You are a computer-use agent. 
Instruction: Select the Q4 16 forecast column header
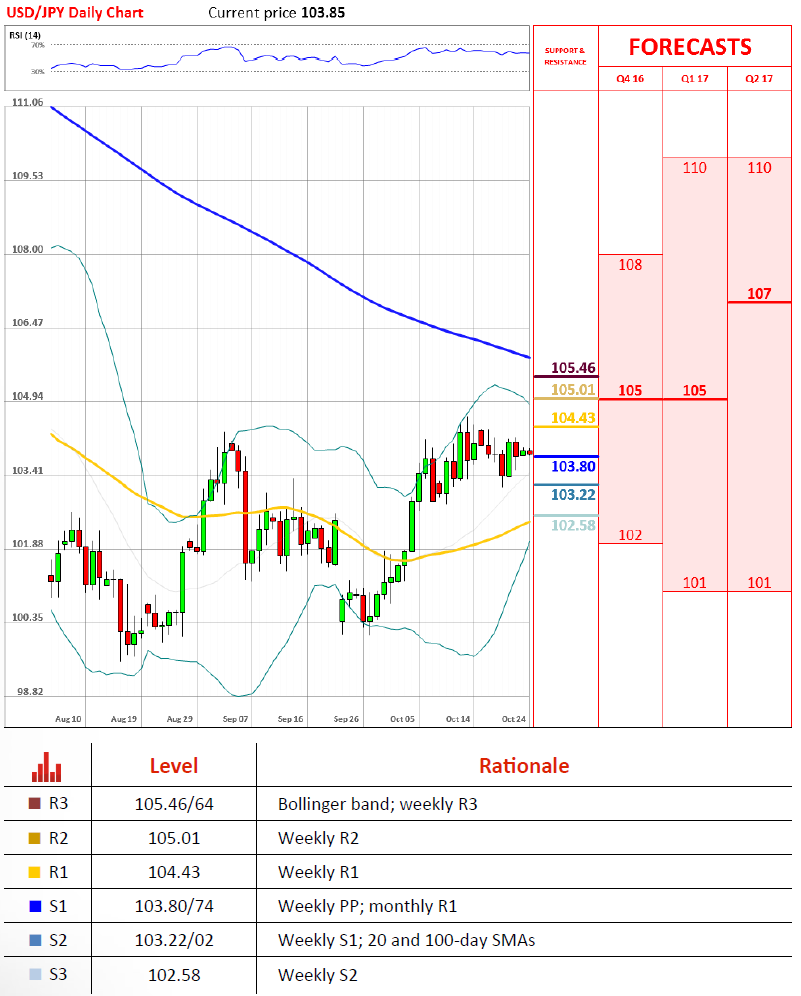click(630, 79)
